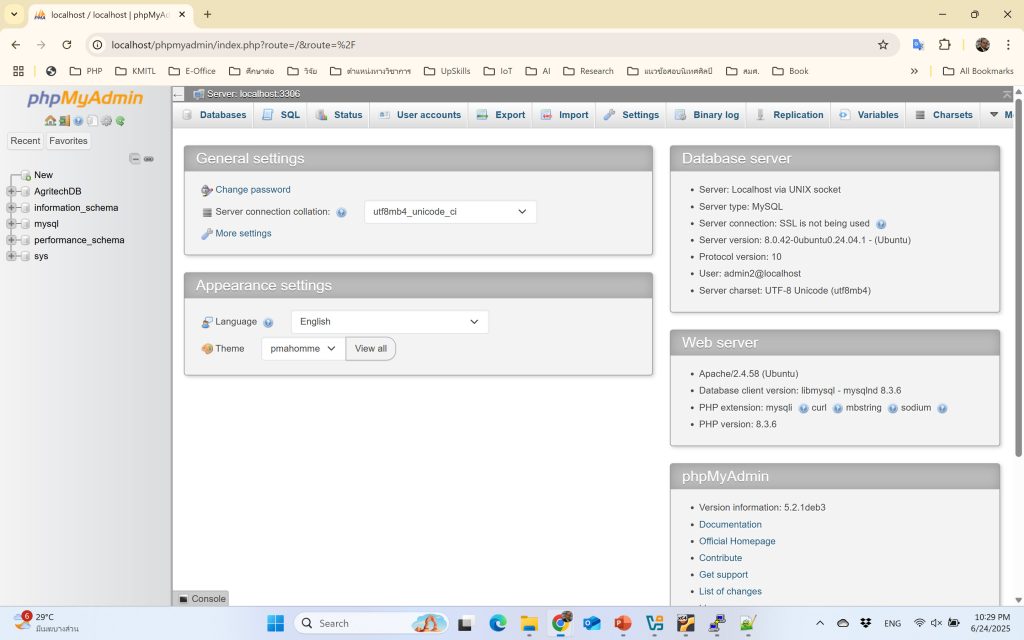Viewport: 1024px width, 640px height.
Task: Click help icon after SSL is not being used
Action: pos(881,224)
